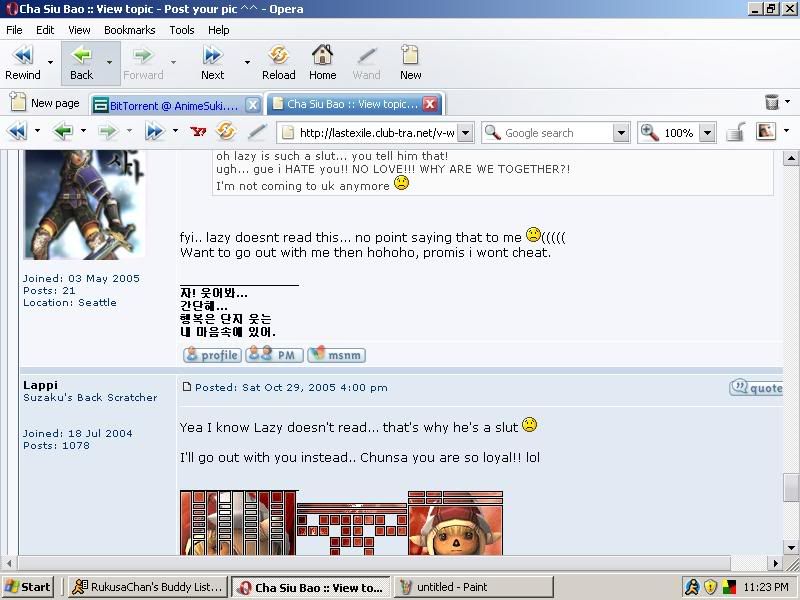Screen dimensions: 800x600
Task: Go to the Home page
Action: point(322,63)
